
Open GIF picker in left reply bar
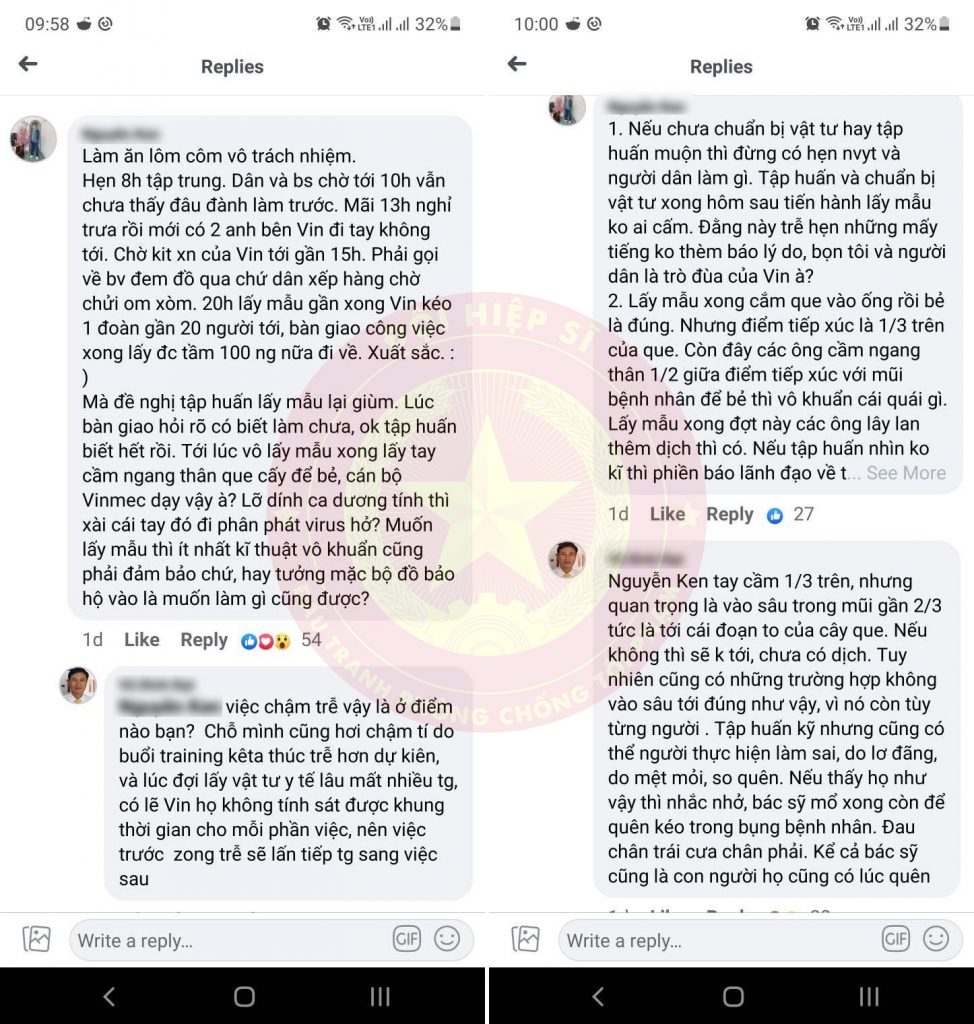tap(406, 939)
